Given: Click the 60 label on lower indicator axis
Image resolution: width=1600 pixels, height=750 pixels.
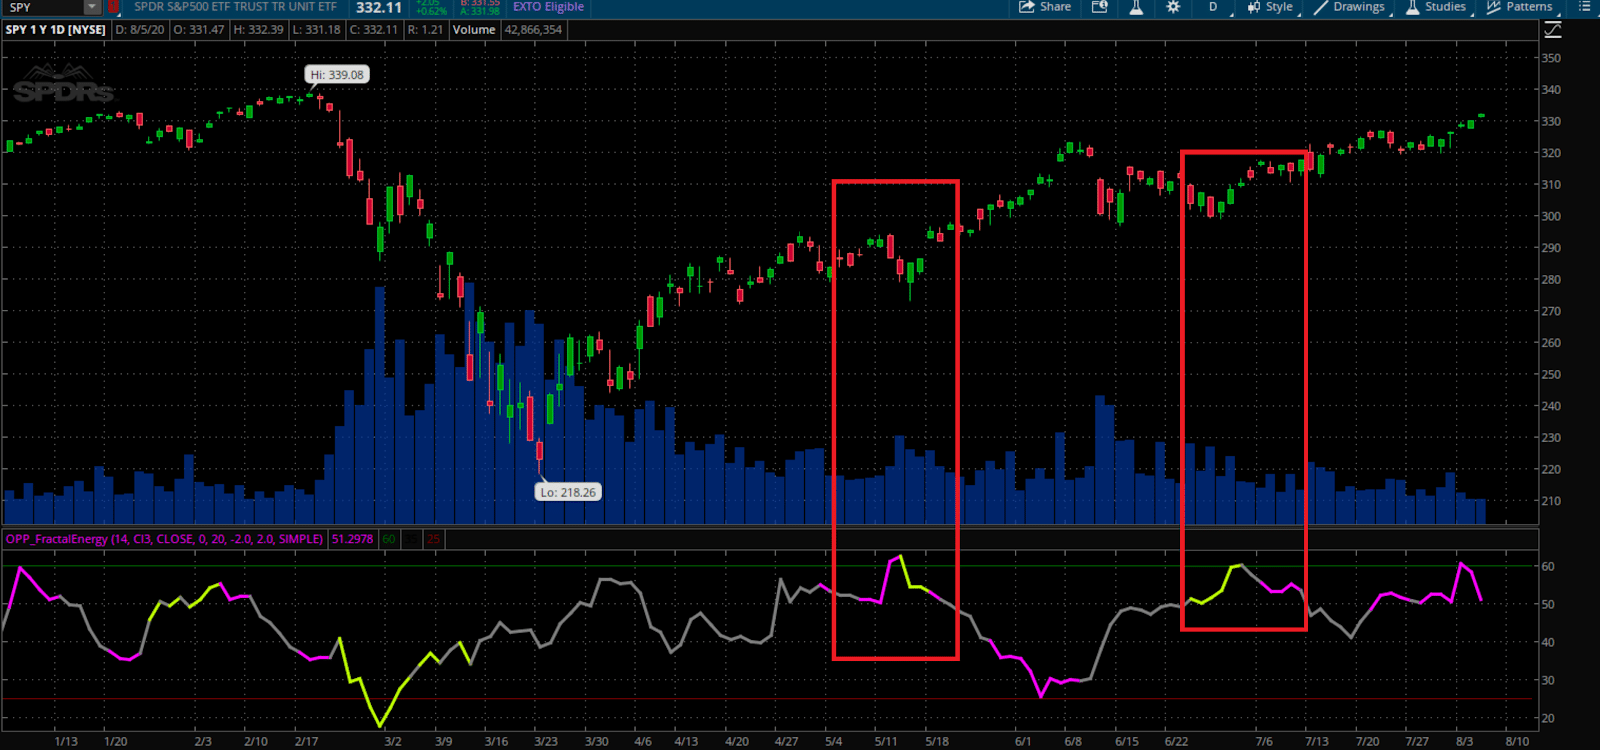Looking at the screenshot, I should 1548,566.
